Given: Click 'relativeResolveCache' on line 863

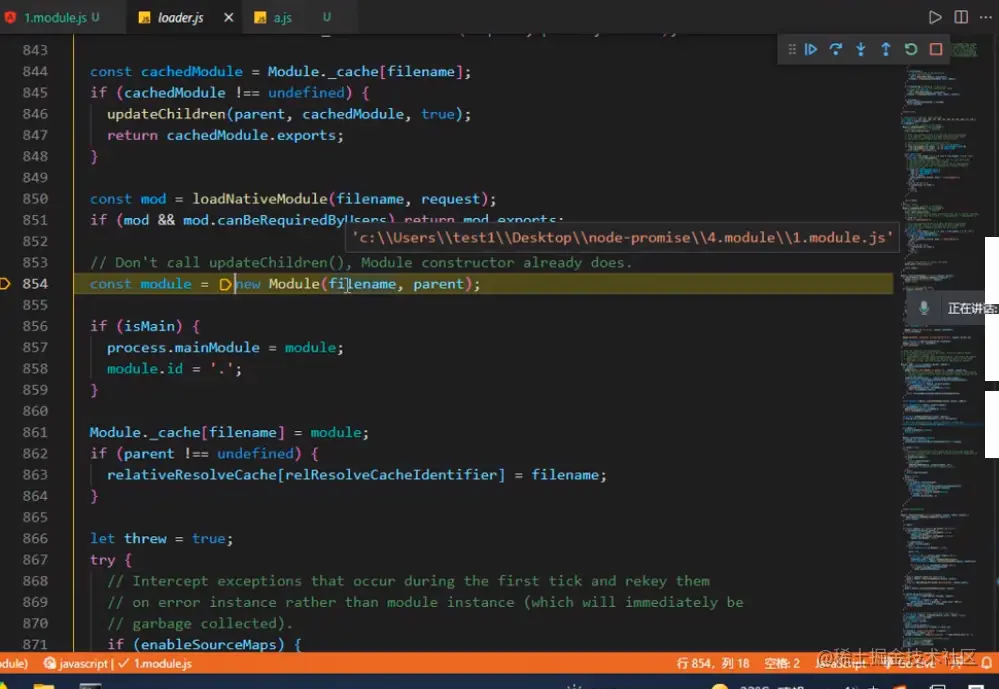Looking at the screenshot, I should click(191, 475).
